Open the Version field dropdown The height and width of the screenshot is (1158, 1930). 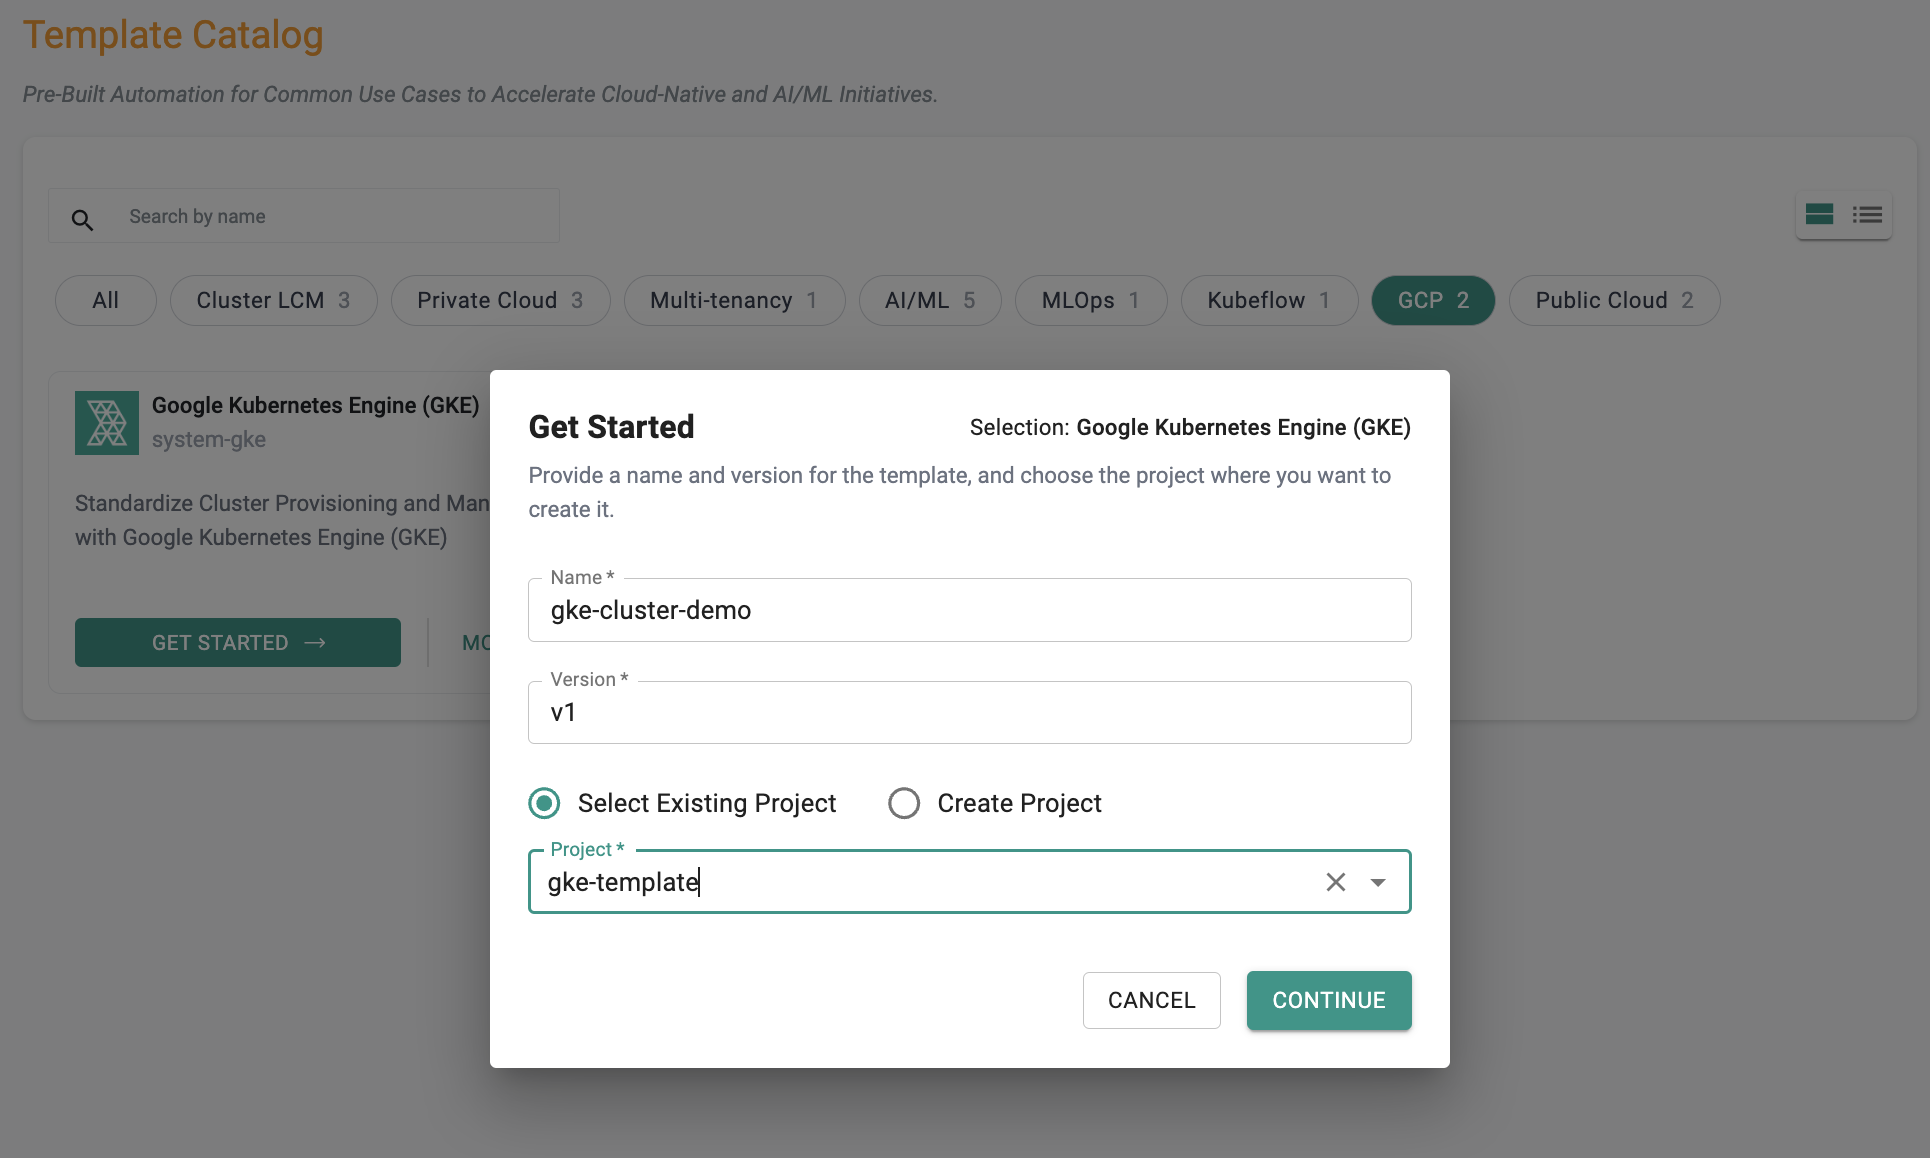969,711
